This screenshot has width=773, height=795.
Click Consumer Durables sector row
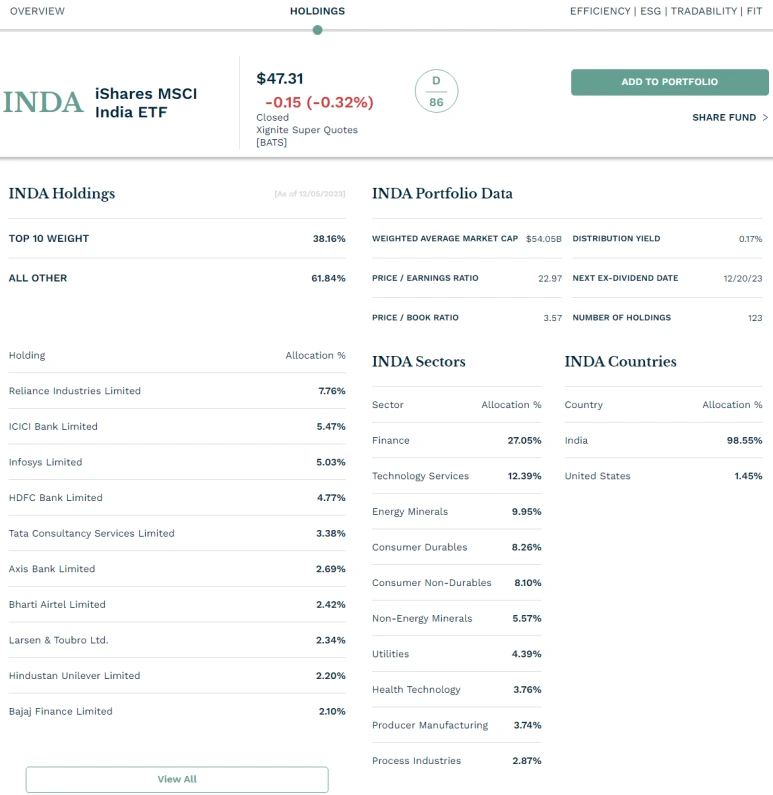(x=457, y=548)
